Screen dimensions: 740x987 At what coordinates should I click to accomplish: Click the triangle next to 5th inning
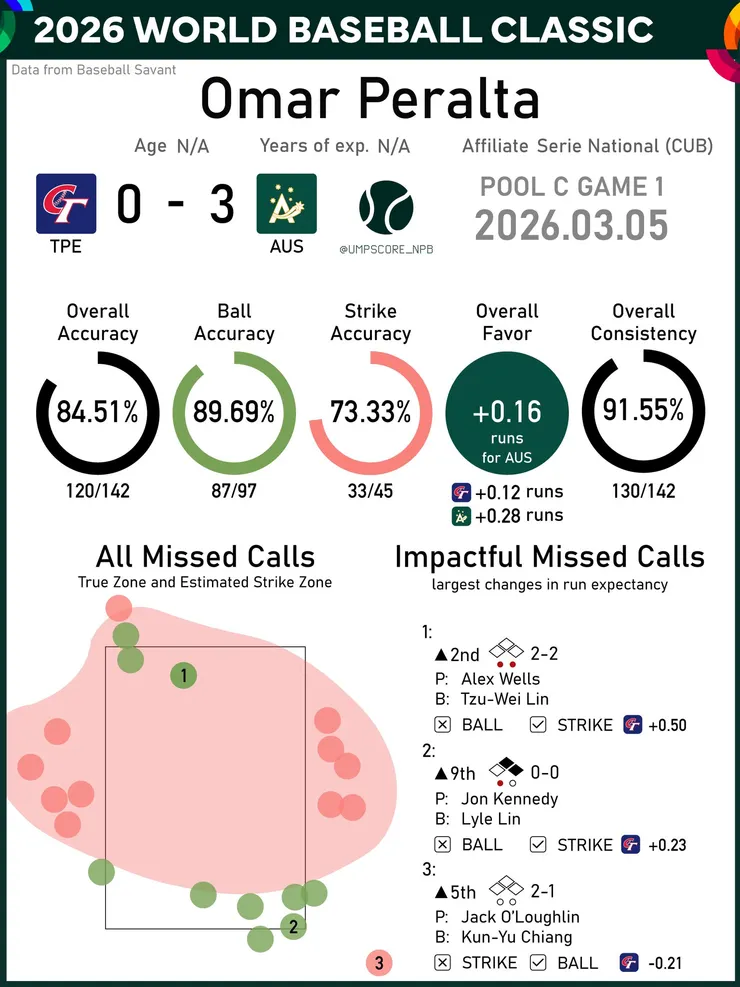coord(440,892)
